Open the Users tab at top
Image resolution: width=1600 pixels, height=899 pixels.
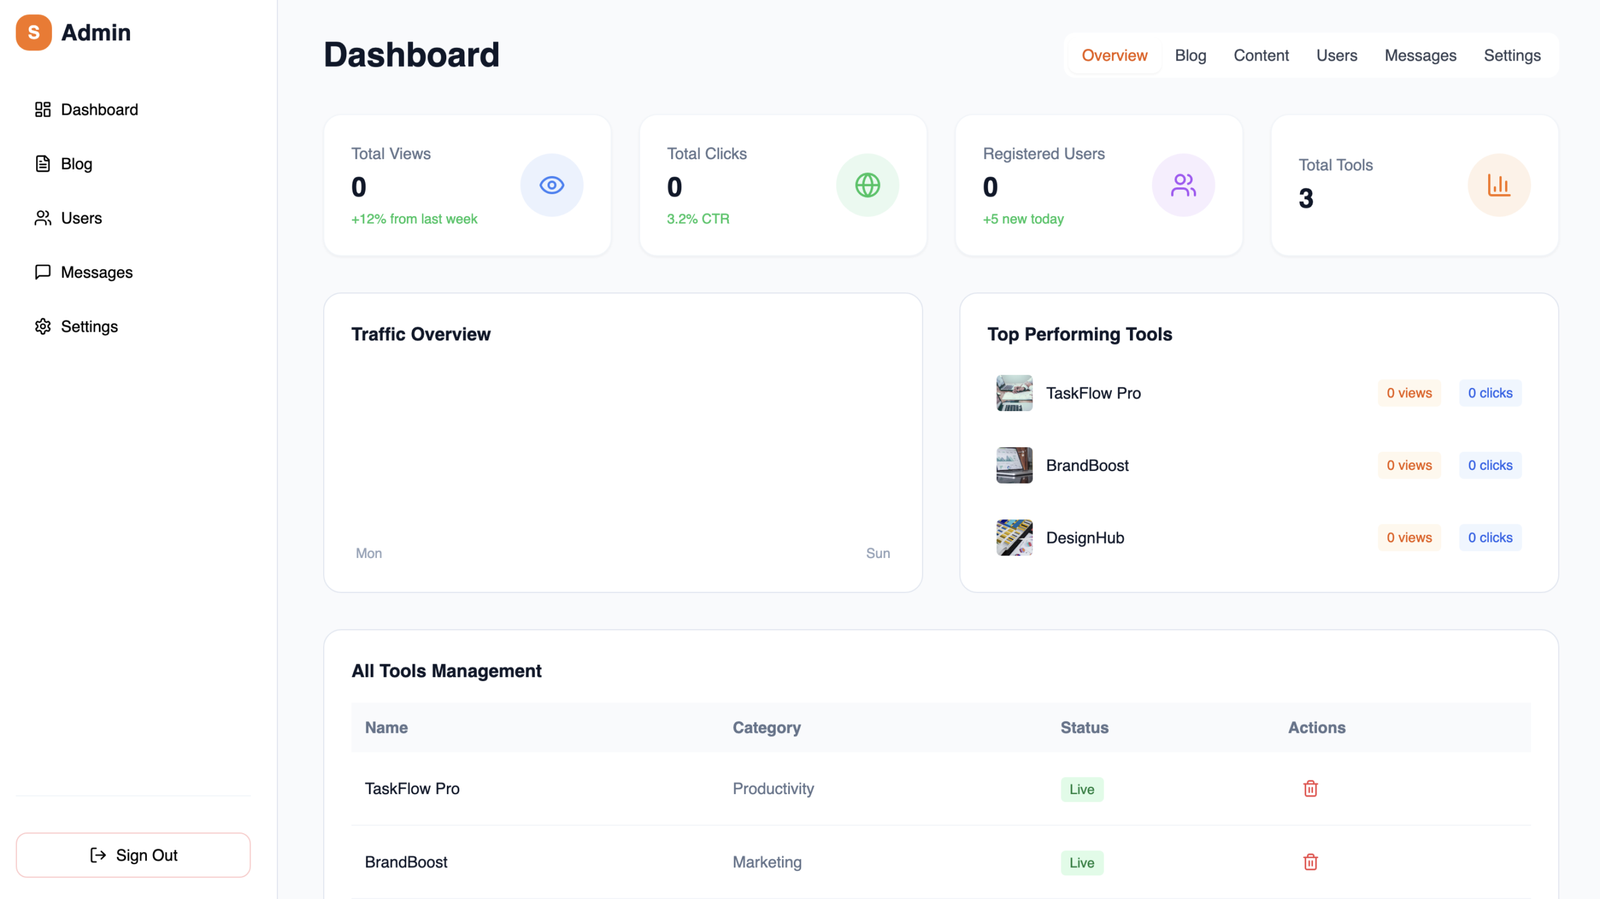coord(1336,56)
